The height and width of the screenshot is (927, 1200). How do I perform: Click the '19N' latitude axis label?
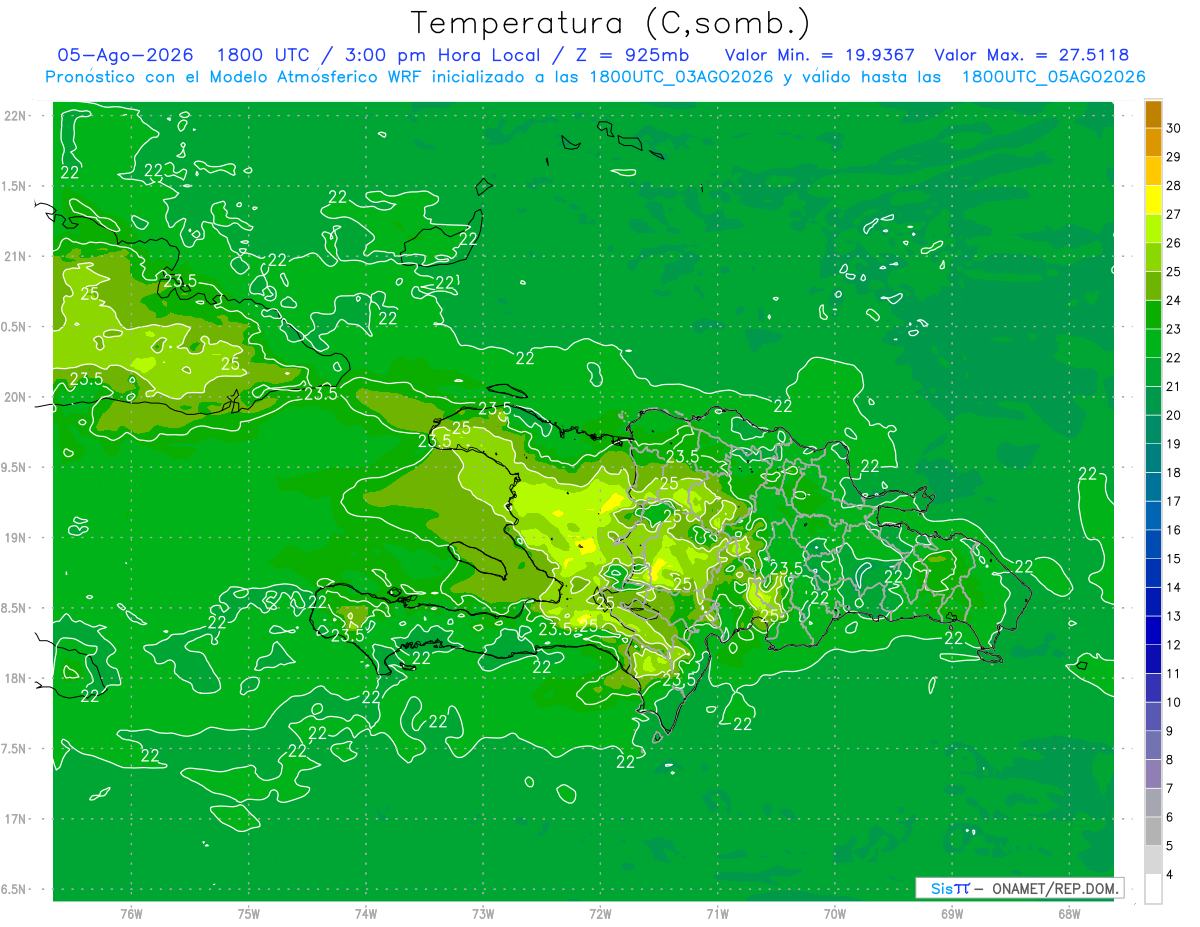pos(17,538)
